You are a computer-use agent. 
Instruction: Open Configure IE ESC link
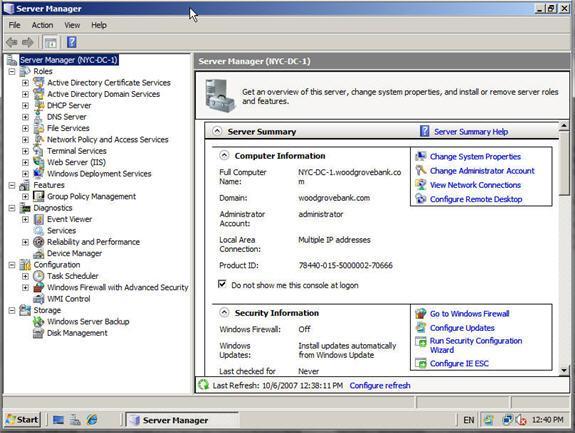point(459,364)
